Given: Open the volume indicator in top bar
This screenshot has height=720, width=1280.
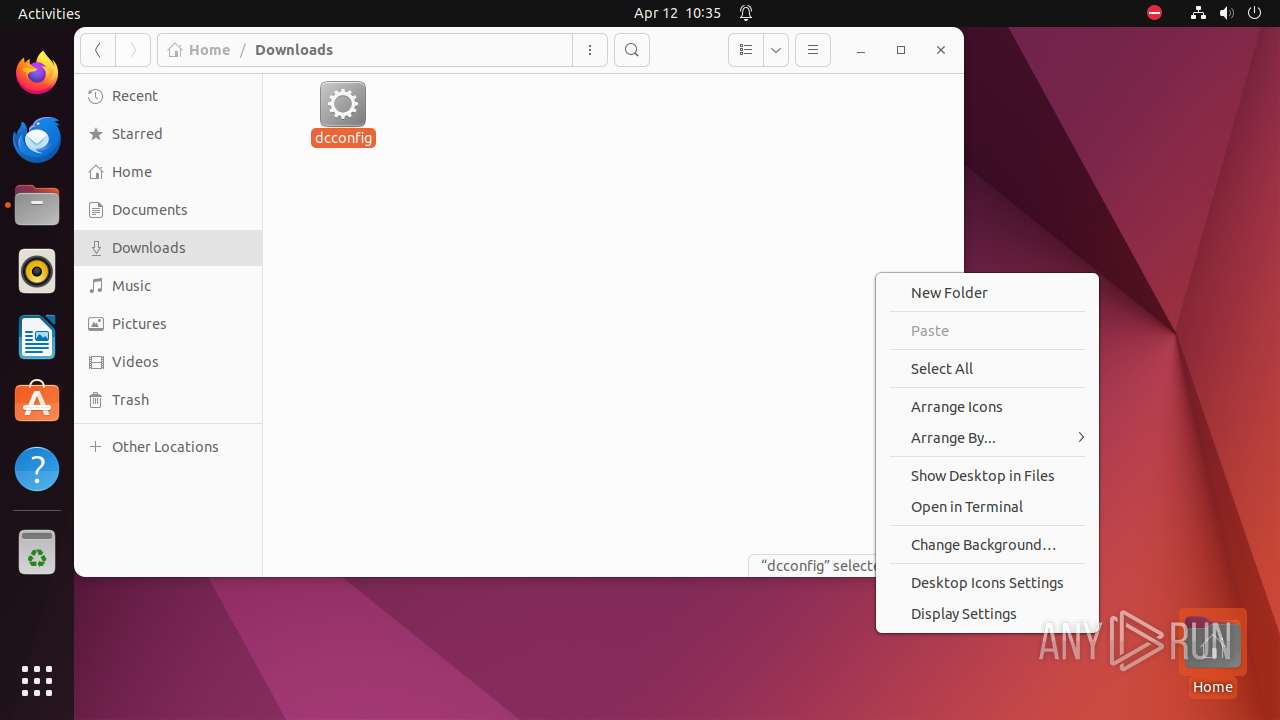Looking at the screenshot, I should pos(1227,13).
